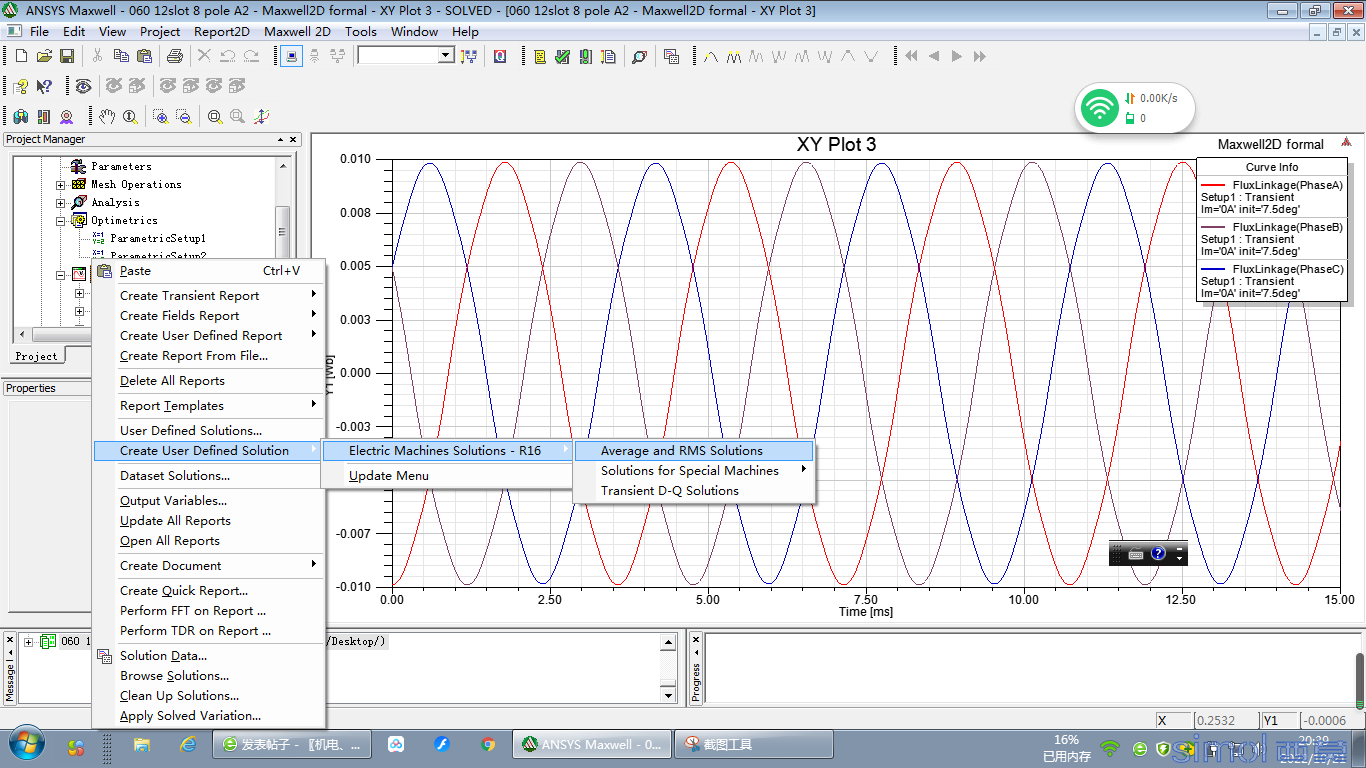This screenshot has width=1366, height=768.
Task: Collapse the Results tree node
Action: [61, 275]
